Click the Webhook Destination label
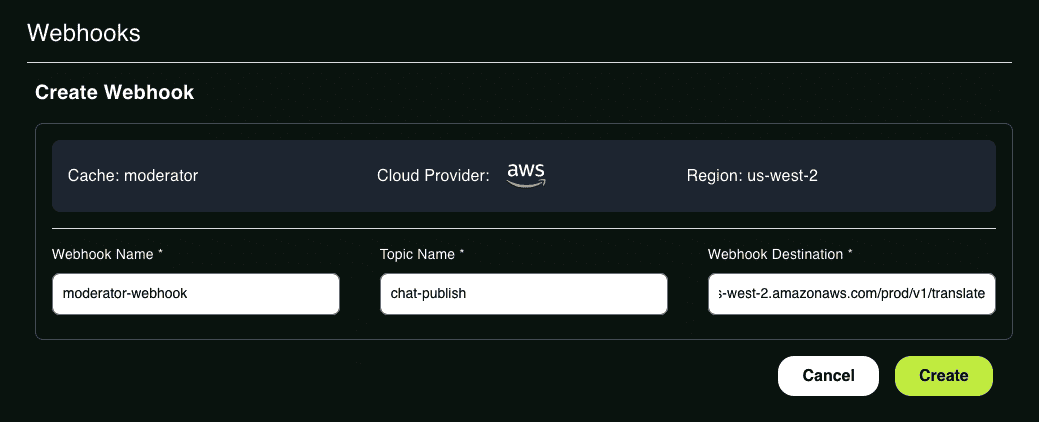Viewport: 1039px width, 422px height. click(x=775, y=254)
